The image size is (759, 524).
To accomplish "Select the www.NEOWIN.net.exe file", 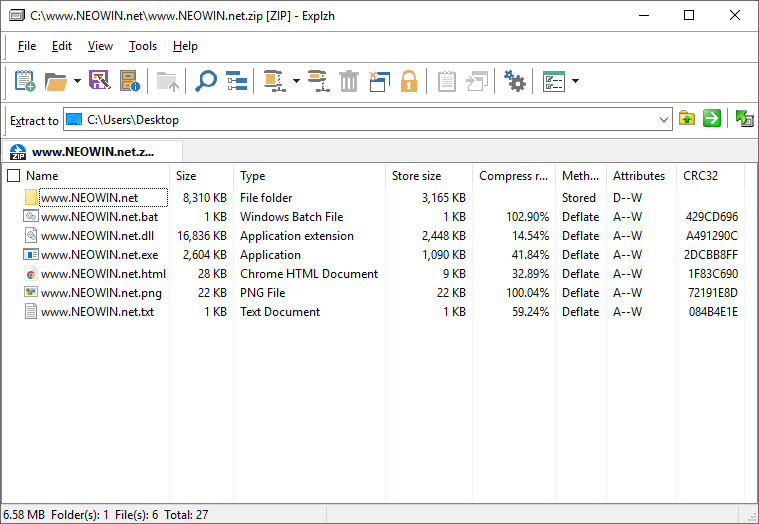I will click(x=99, y=255).
